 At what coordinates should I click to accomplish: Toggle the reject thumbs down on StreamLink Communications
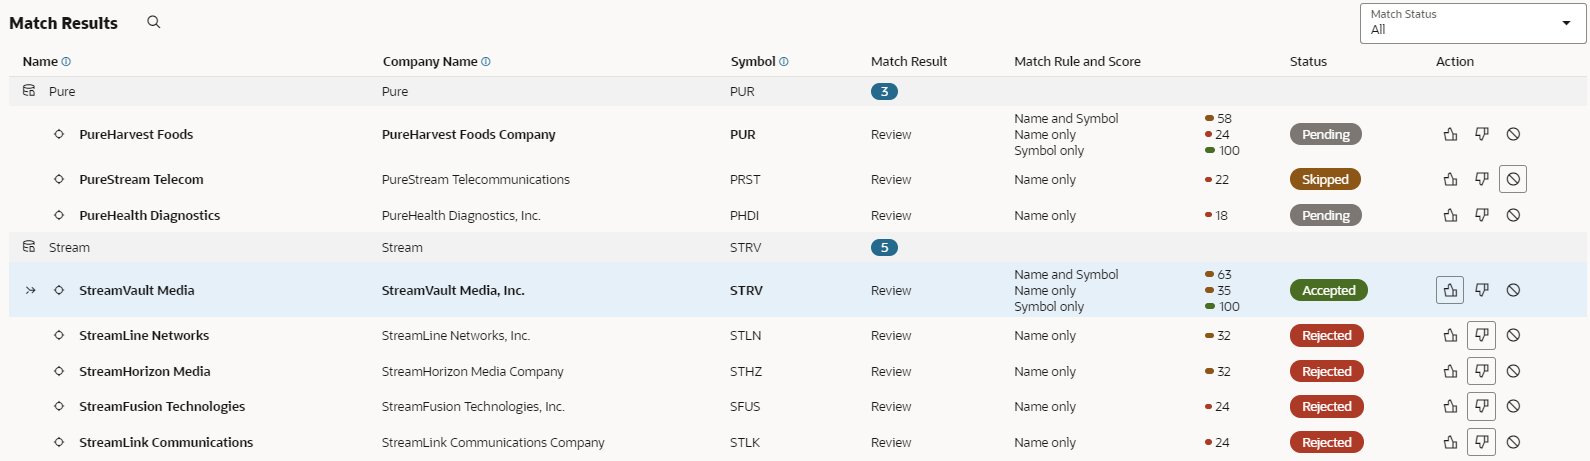coord(1482,442)
